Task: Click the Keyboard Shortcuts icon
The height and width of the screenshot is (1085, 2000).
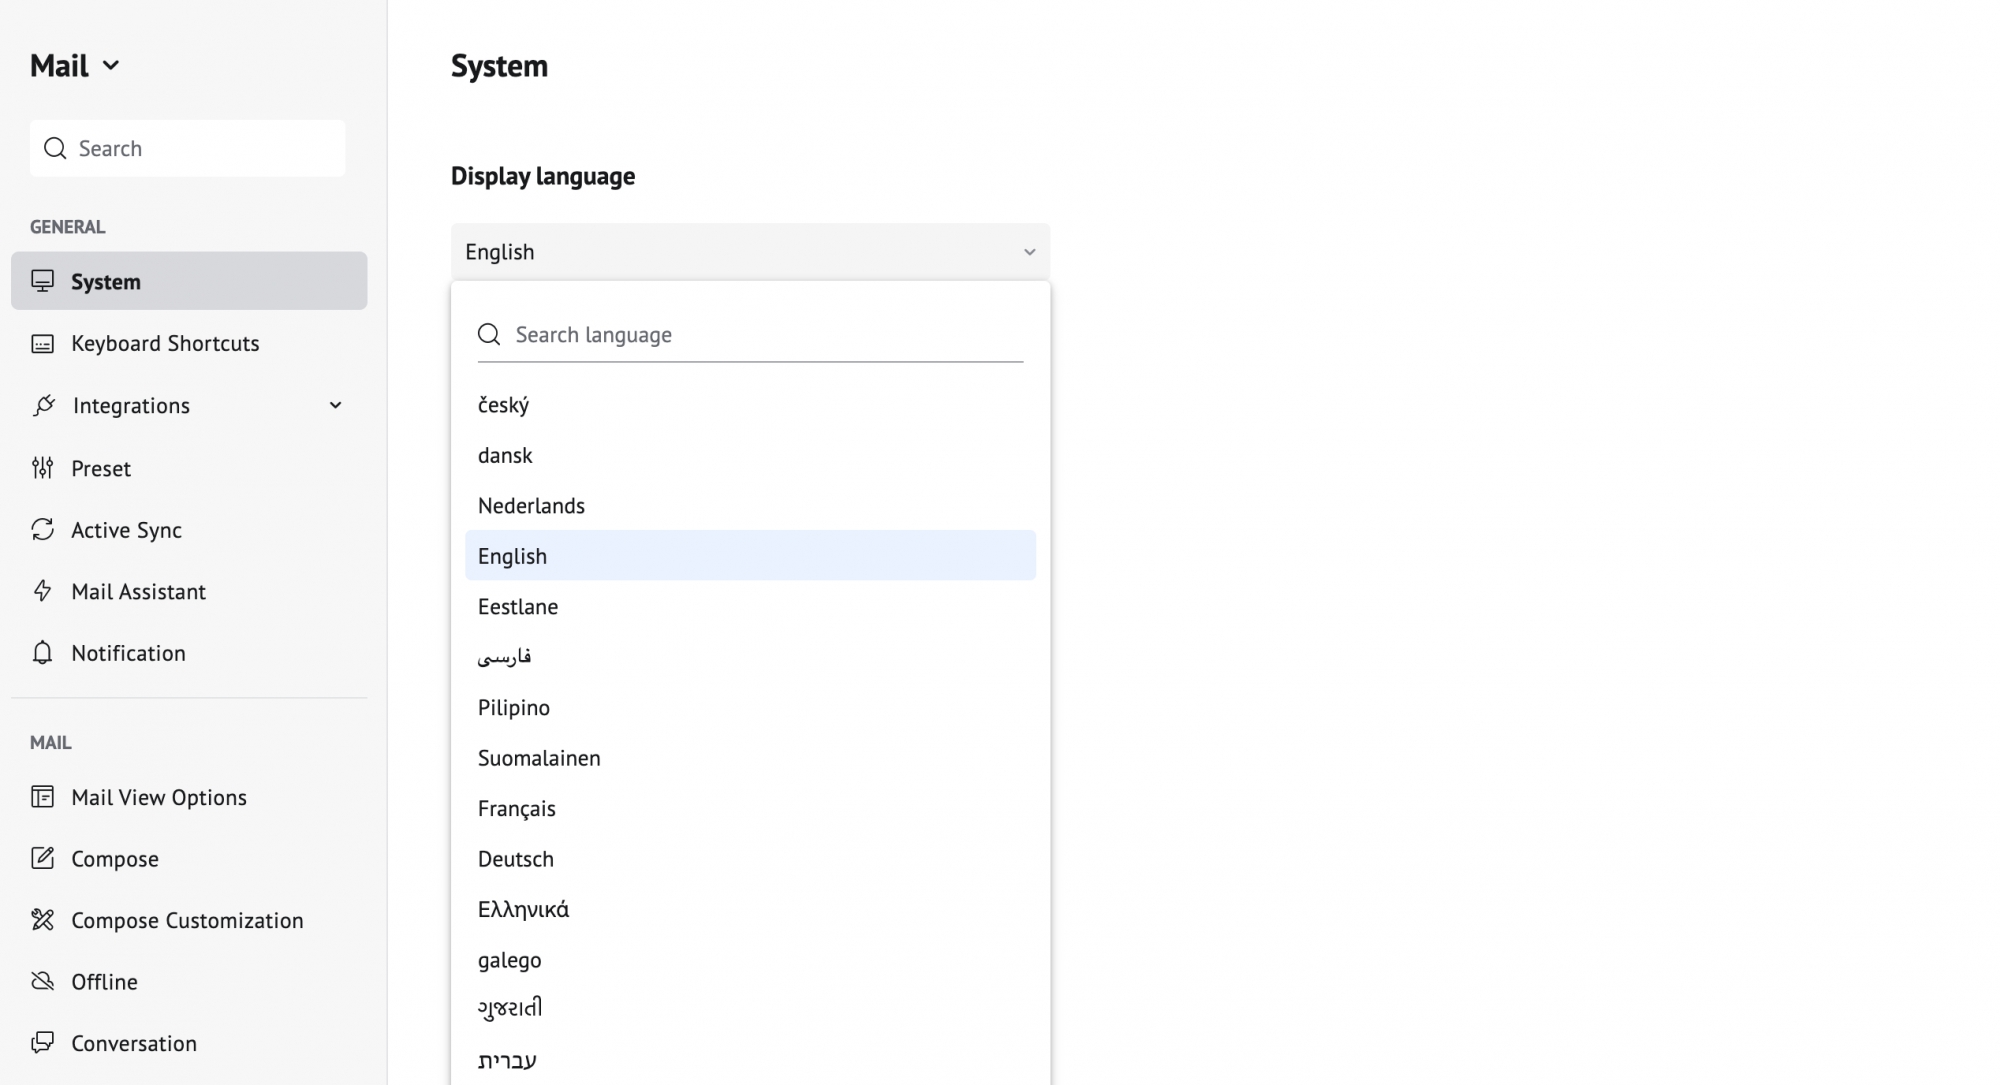Action: coord(41,342)
